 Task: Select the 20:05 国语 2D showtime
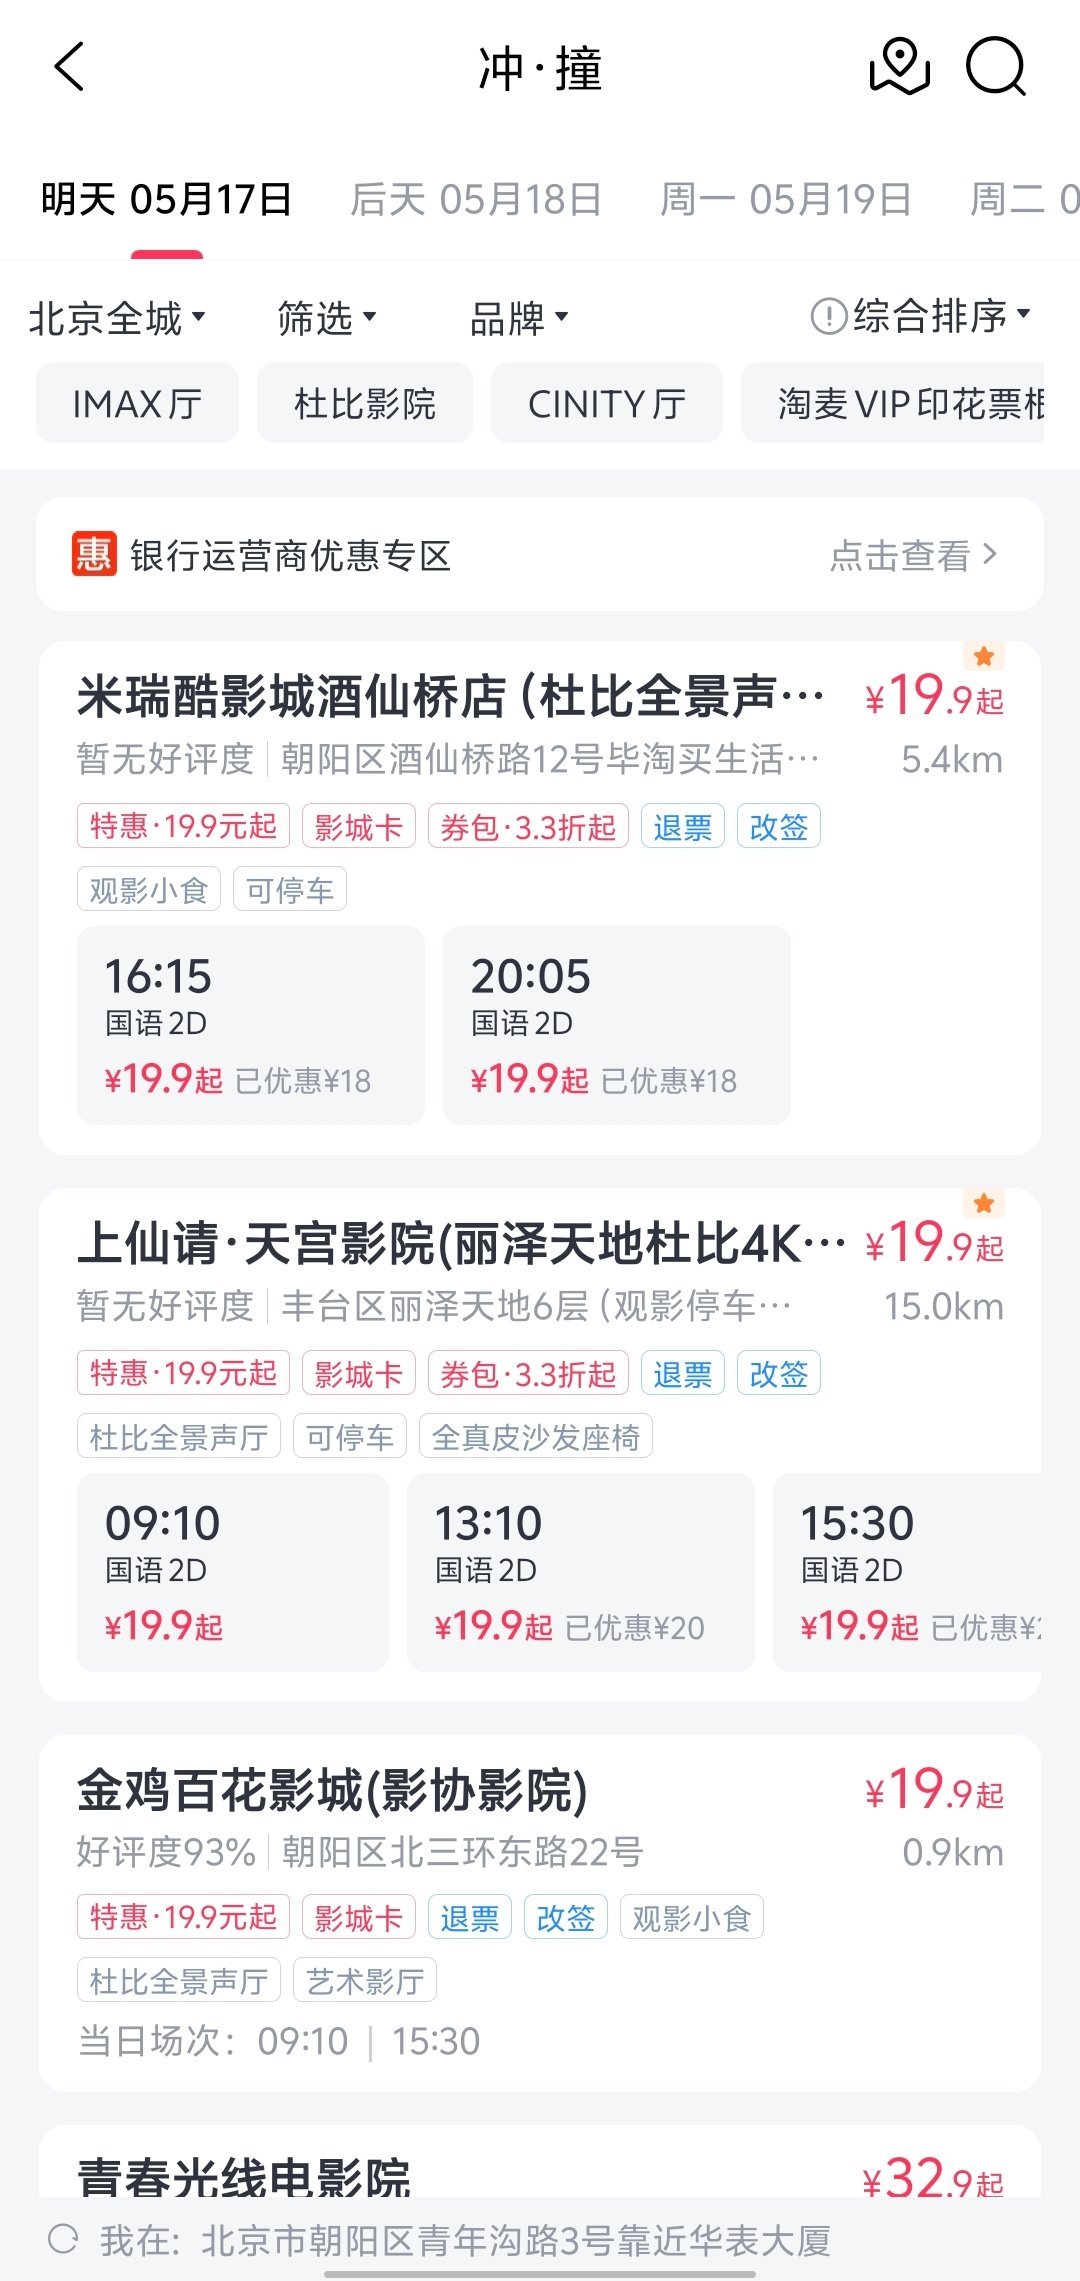pos(617,1025)
